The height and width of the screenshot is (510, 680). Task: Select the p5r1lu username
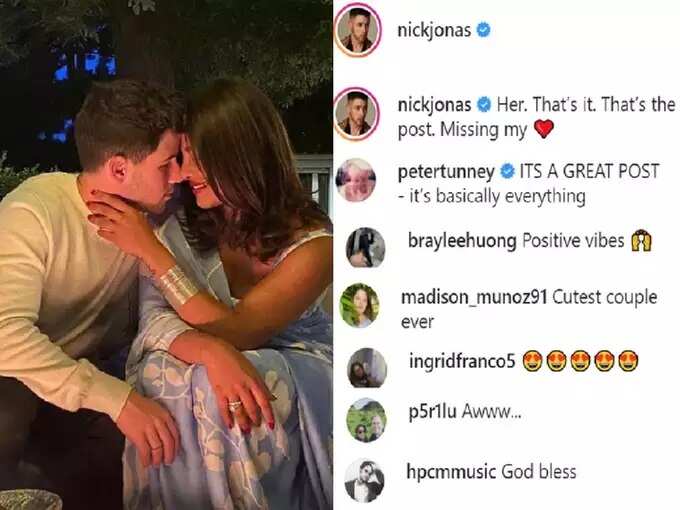pos(432,411)
